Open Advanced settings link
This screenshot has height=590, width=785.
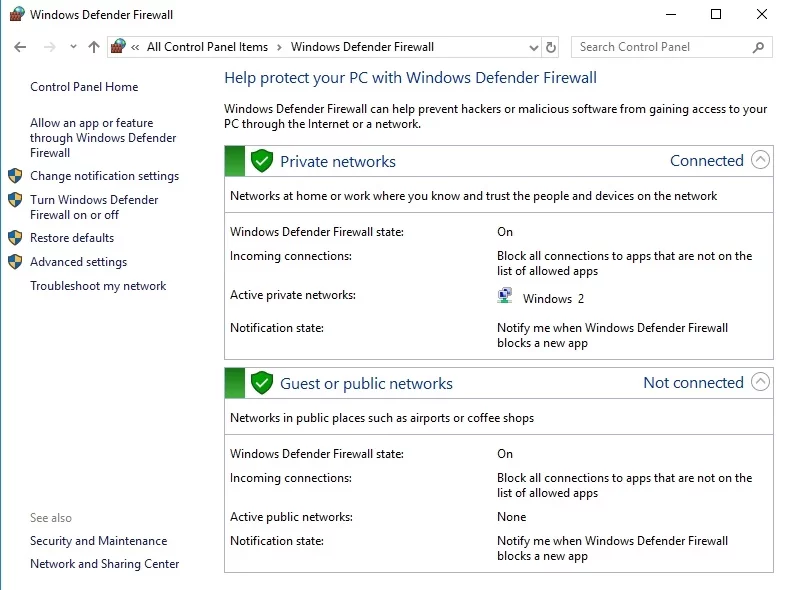[78, 262]
